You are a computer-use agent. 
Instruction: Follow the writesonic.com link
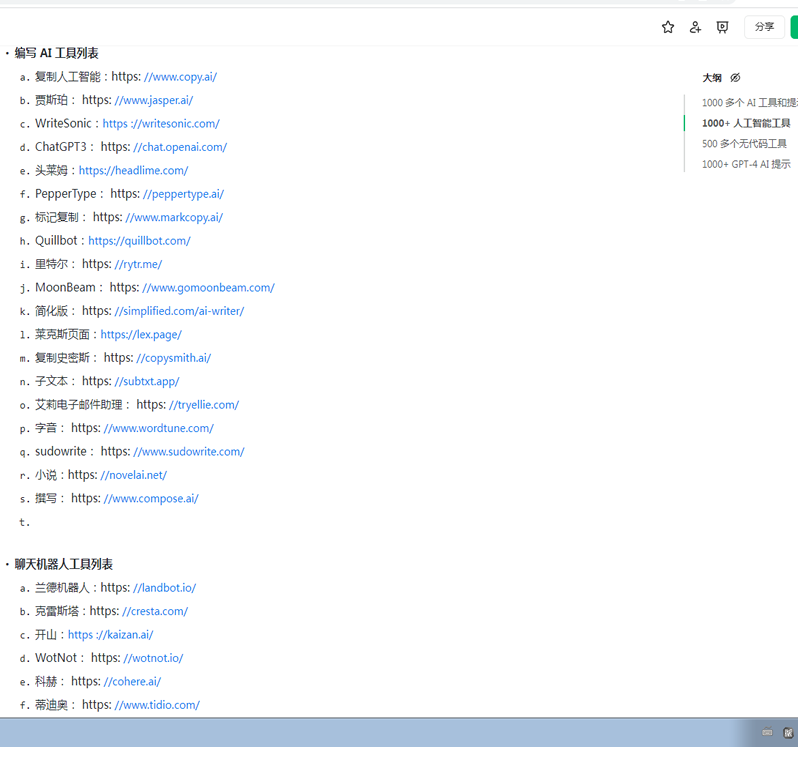coord(161,124)
